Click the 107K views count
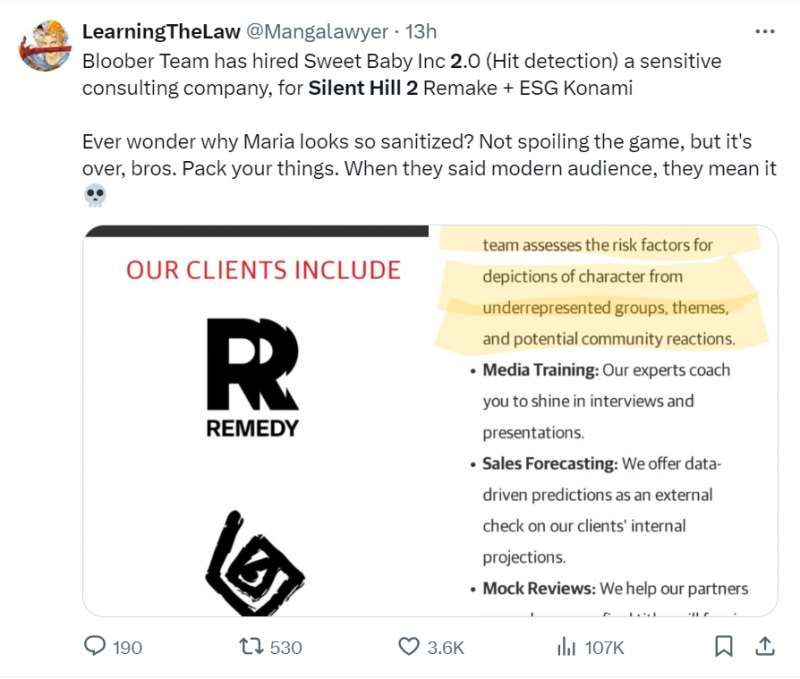The height and width of the screenshot is (679, 800). point(604,648)
